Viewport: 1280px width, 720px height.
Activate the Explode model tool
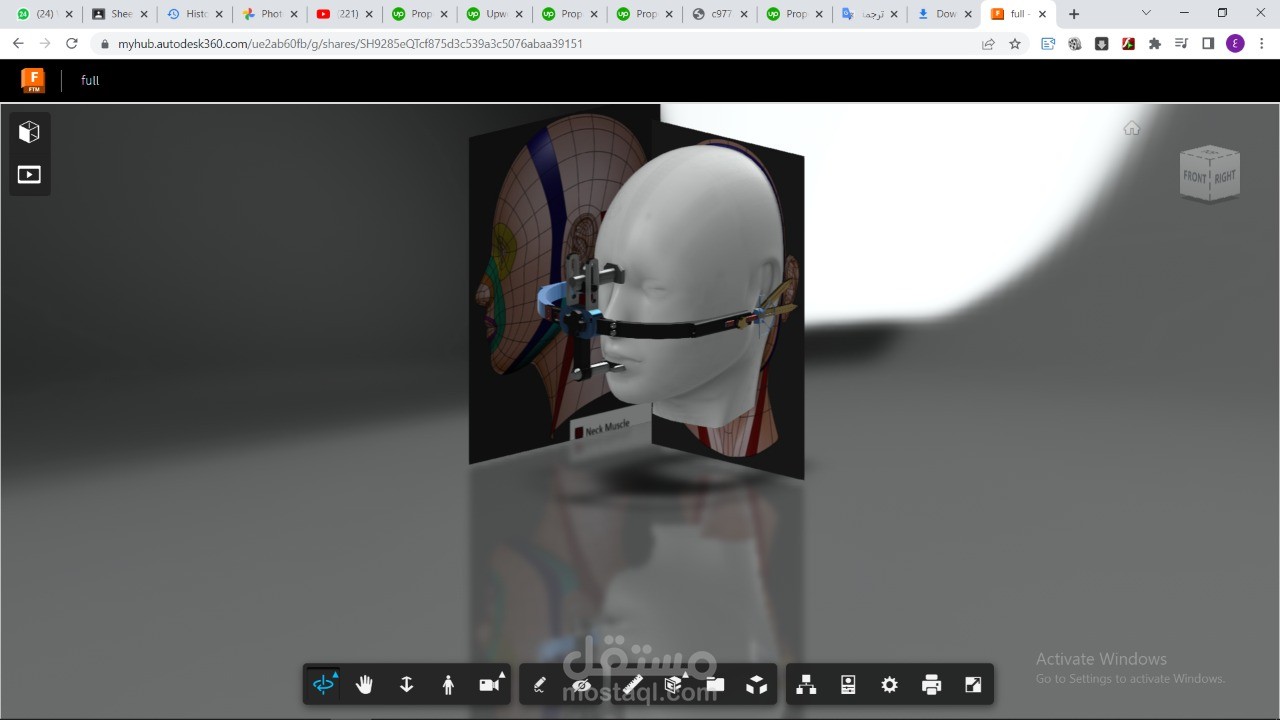tap(757, 685)
